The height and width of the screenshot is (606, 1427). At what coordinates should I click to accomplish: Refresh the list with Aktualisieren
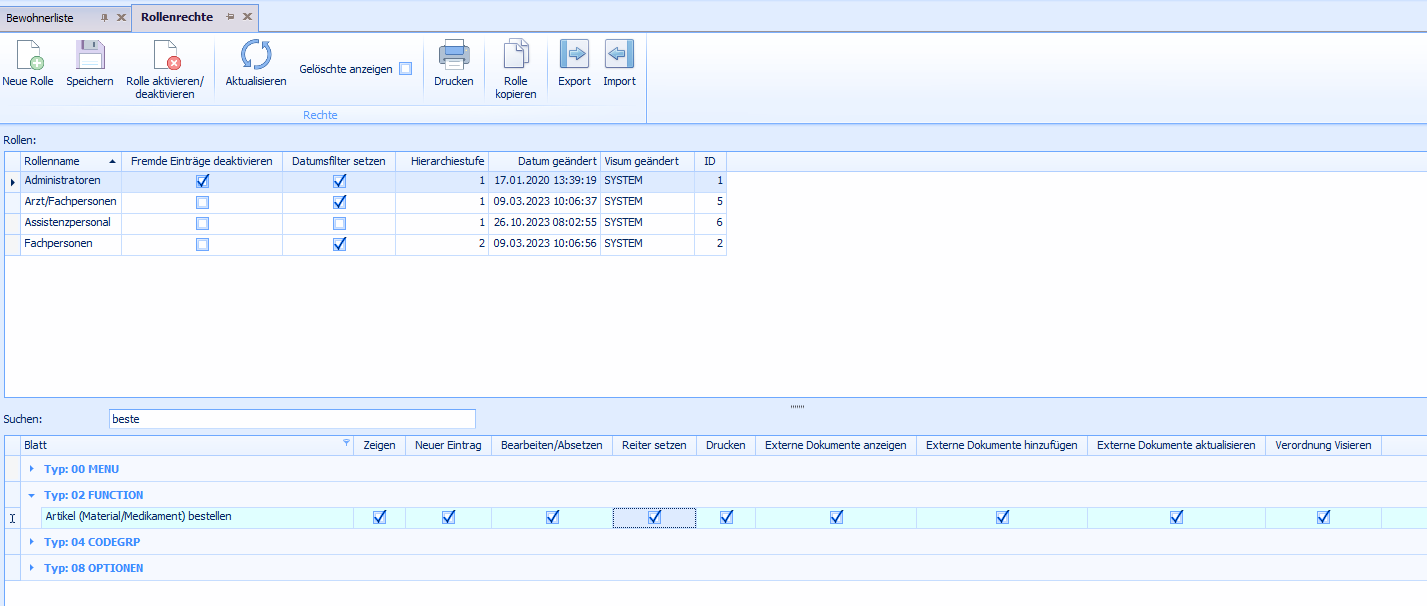pos(256,56)
